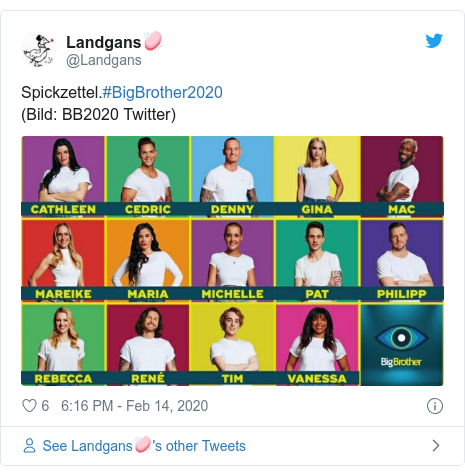Open the tweet info circle icon
The height and width of the screenshot is (475, 465).
pos(435,406)
